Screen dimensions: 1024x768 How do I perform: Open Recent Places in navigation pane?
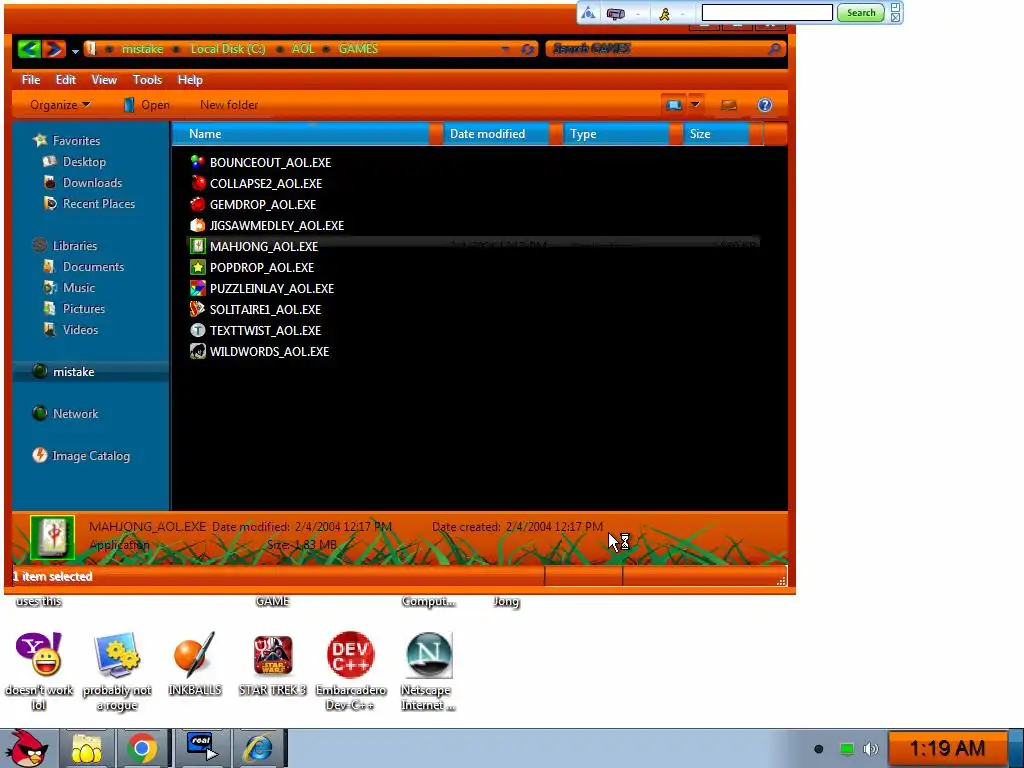pyautogui.click(x=99, y=204)
